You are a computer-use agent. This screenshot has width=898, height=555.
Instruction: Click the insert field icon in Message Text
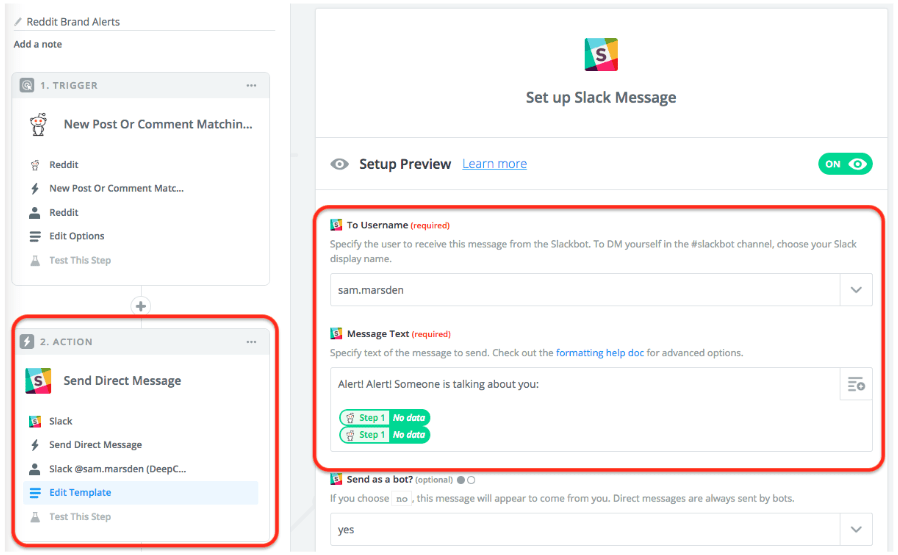pos(856,384)
